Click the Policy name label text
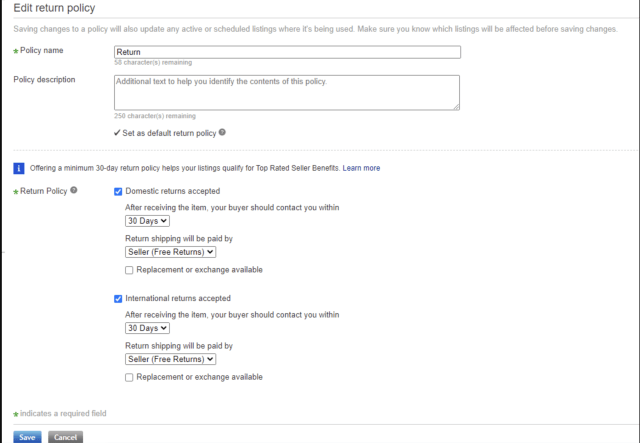This screenshot has width=640, height=443. click(39, 50)
